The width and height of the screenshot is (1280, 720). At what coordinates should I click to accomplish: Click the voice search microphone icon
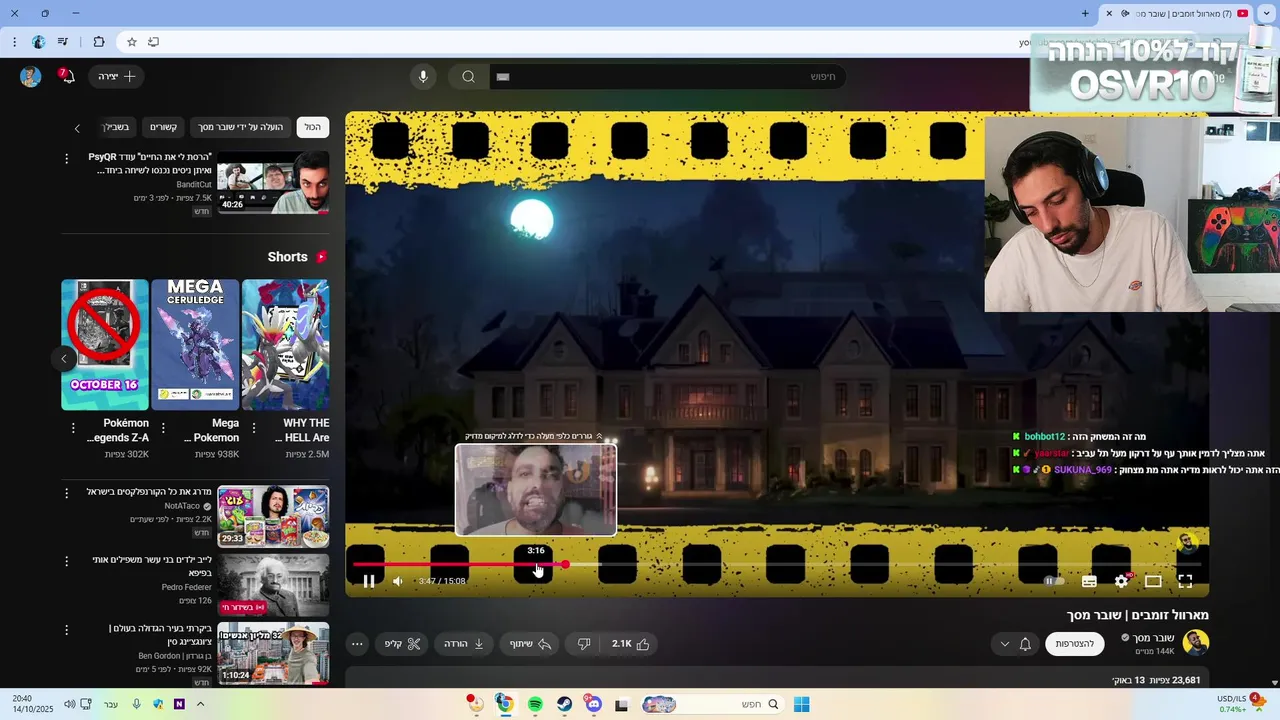tap(423, 76)
